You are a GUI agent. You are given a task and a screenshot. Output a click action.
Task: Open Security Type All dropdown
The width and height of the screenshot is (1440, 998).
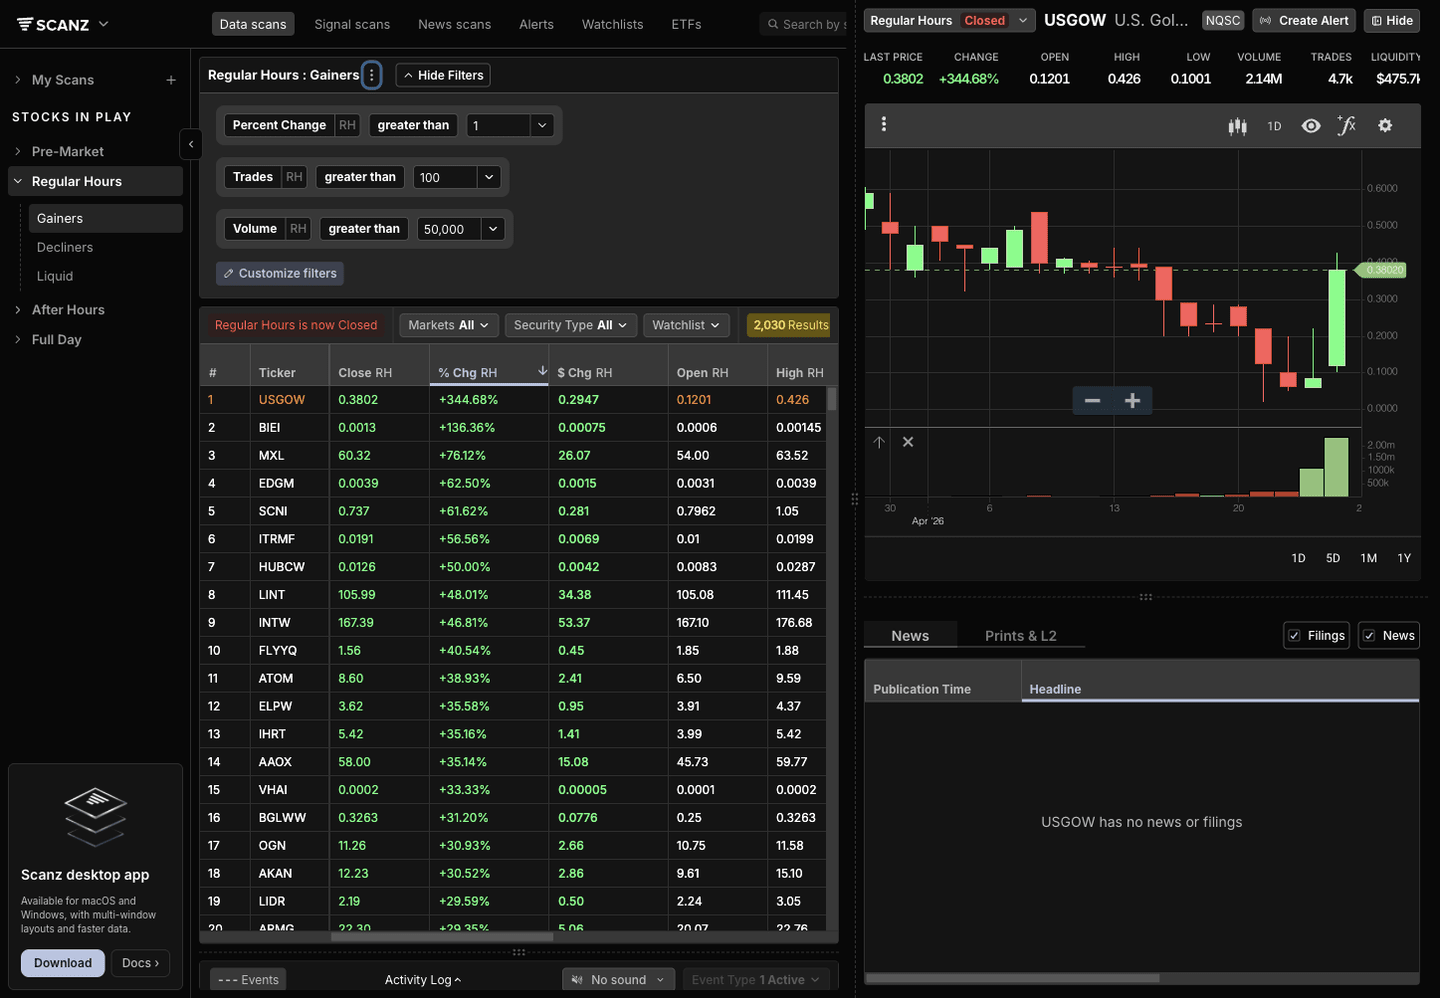[570, 325]
